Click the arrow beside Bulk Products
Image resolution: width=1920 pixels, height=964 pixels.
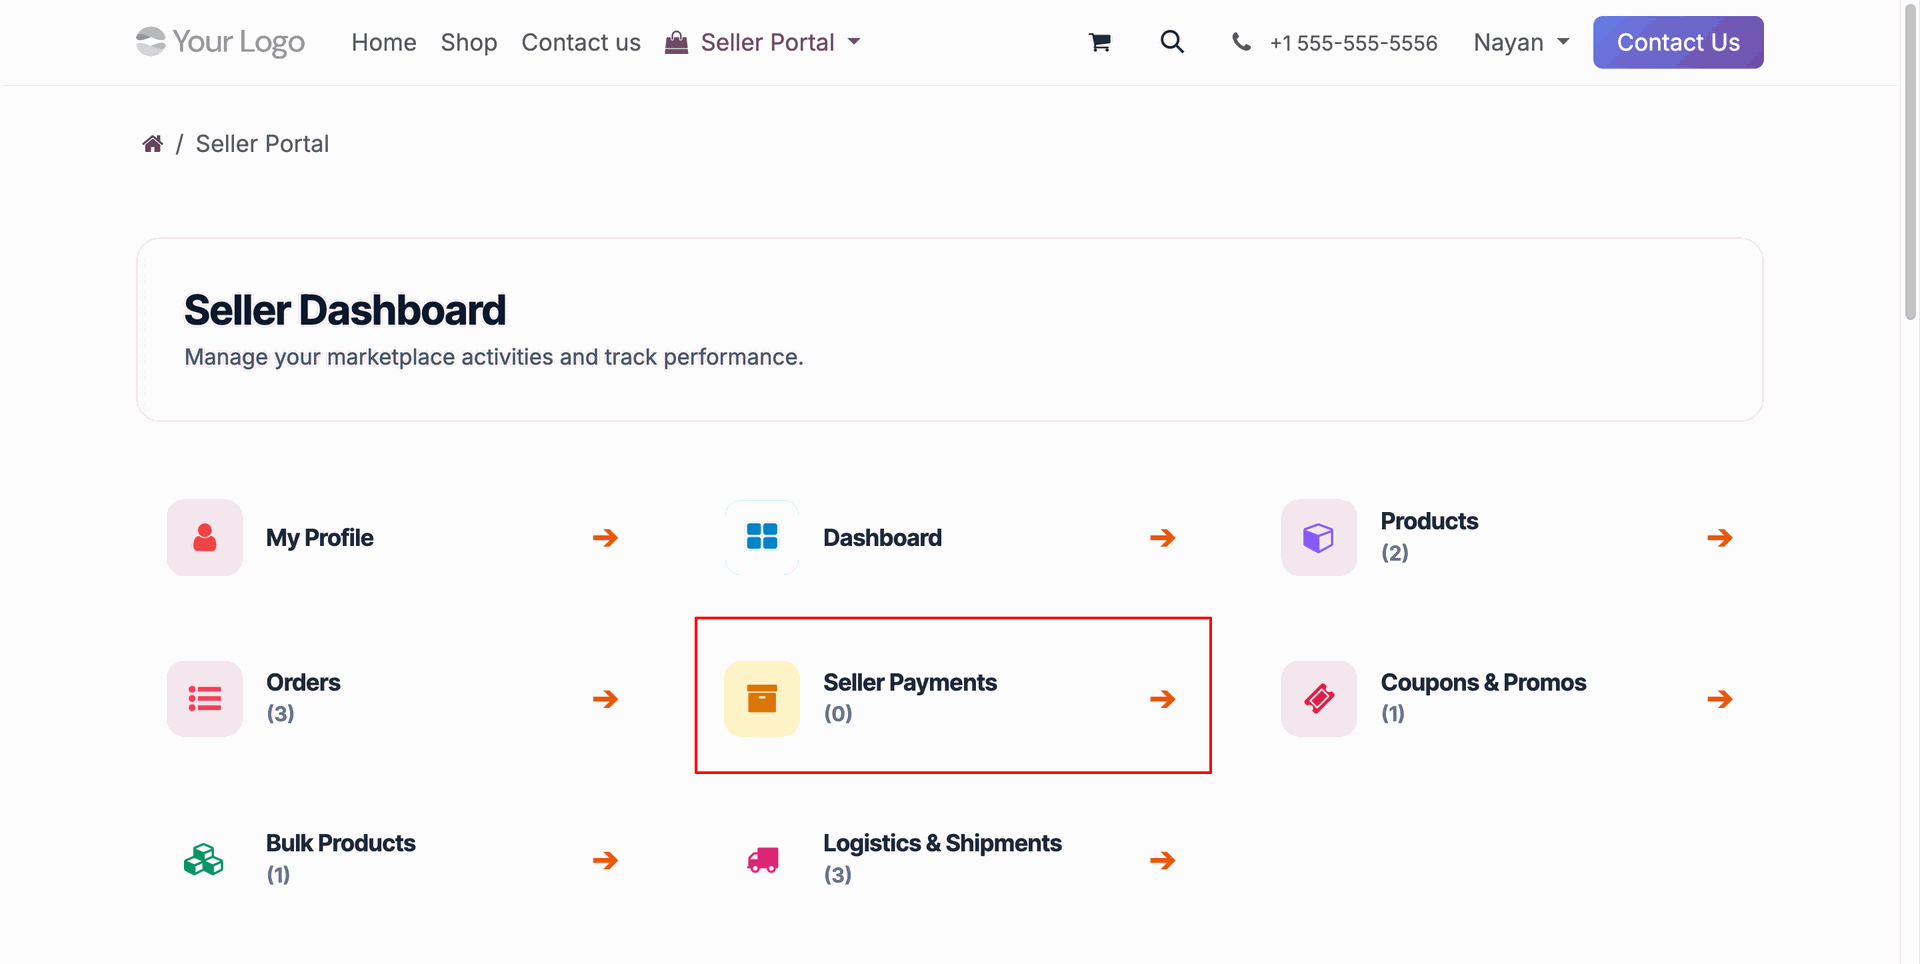(x=605, y=860)
